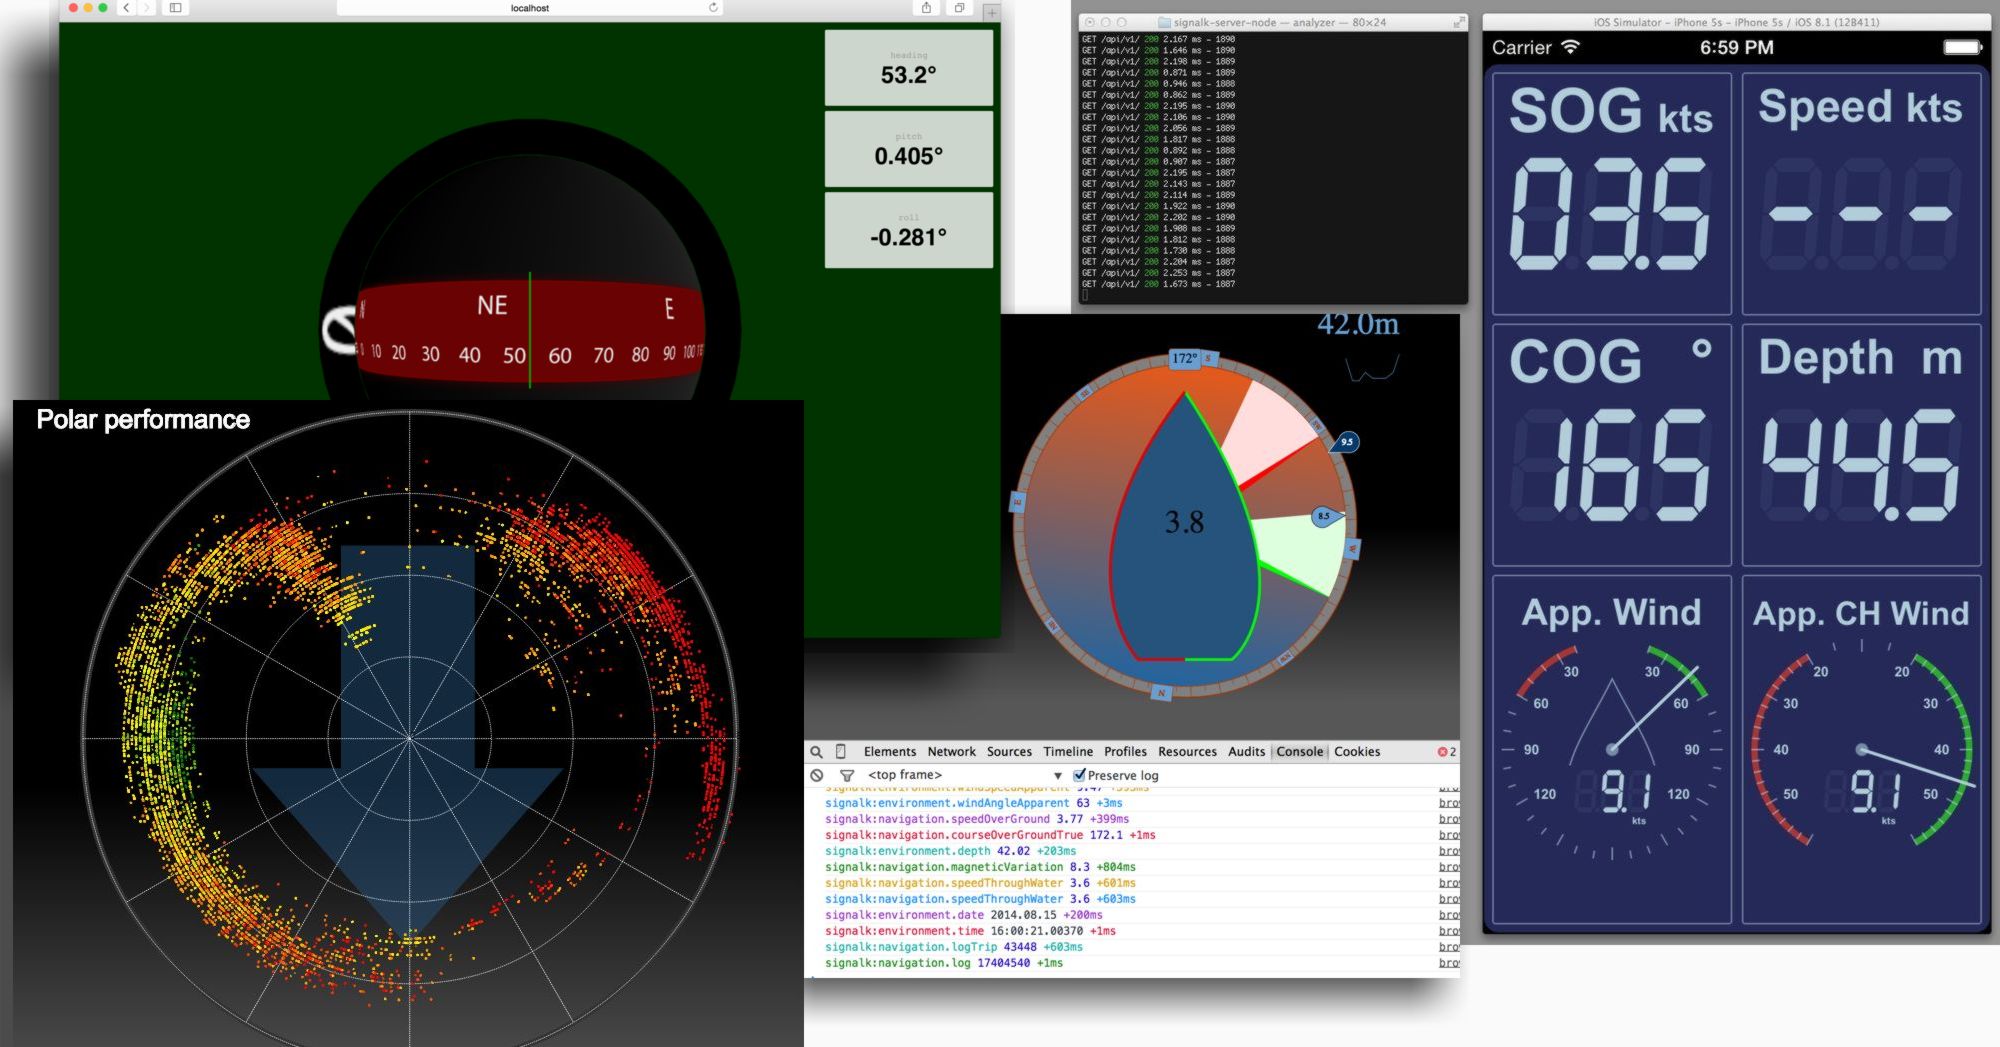
Task: Select the environment.depth 42.02 log line
Action: tap(1130, 851)
